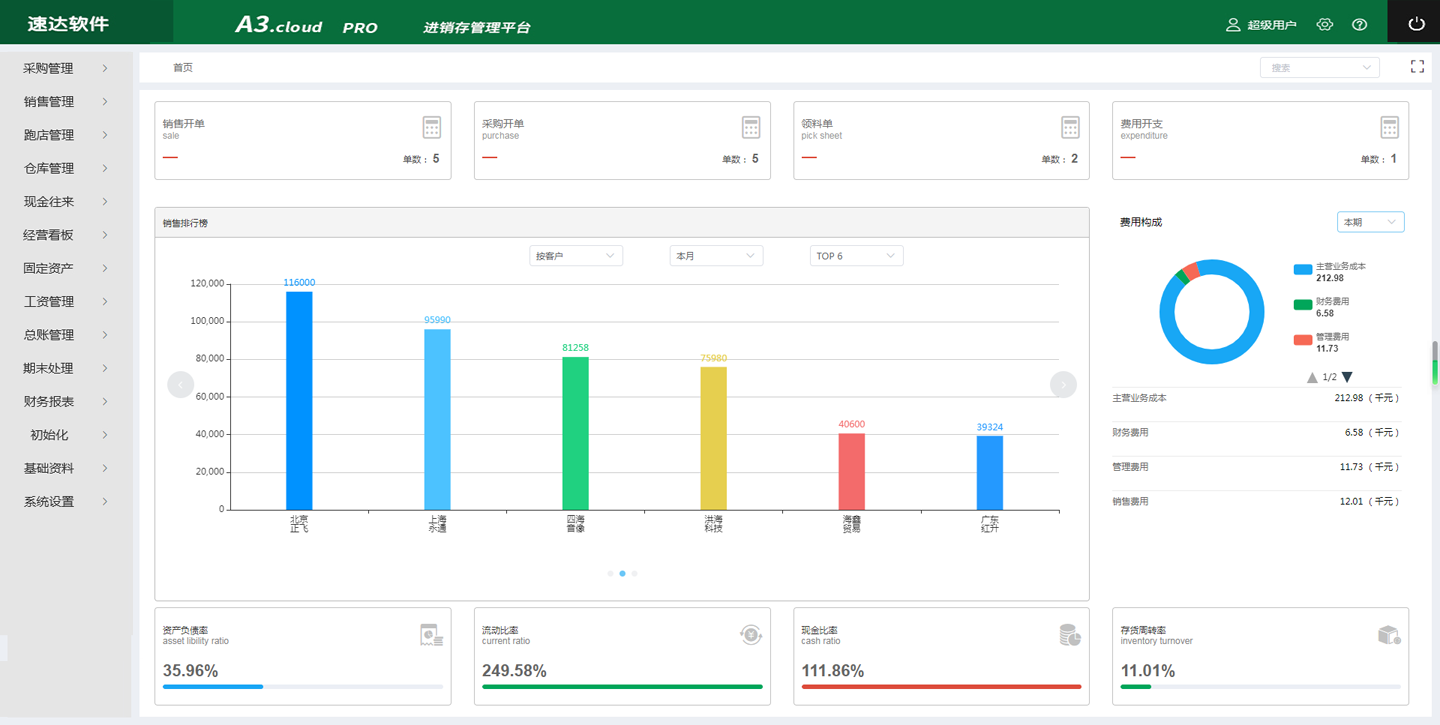Go to next chart with right arrow

[1063, 384]
